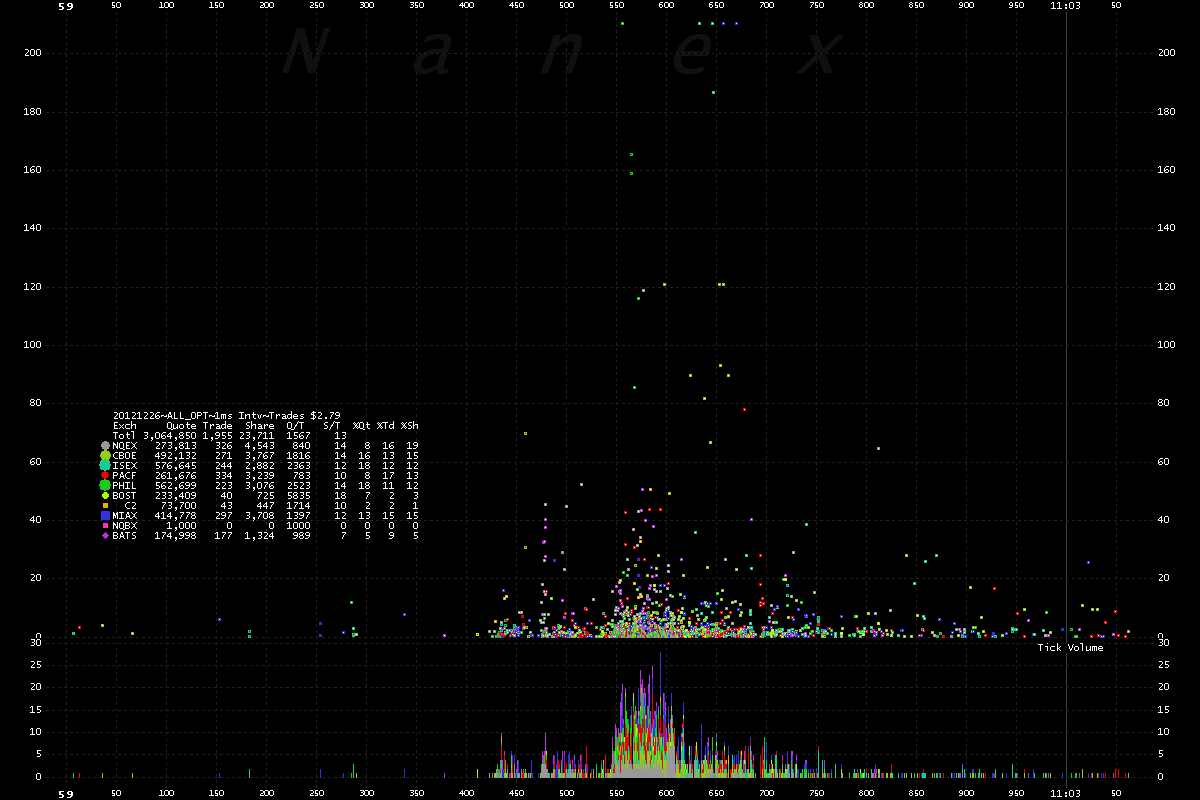Click the blue MIAX legend square

point(105,515)
